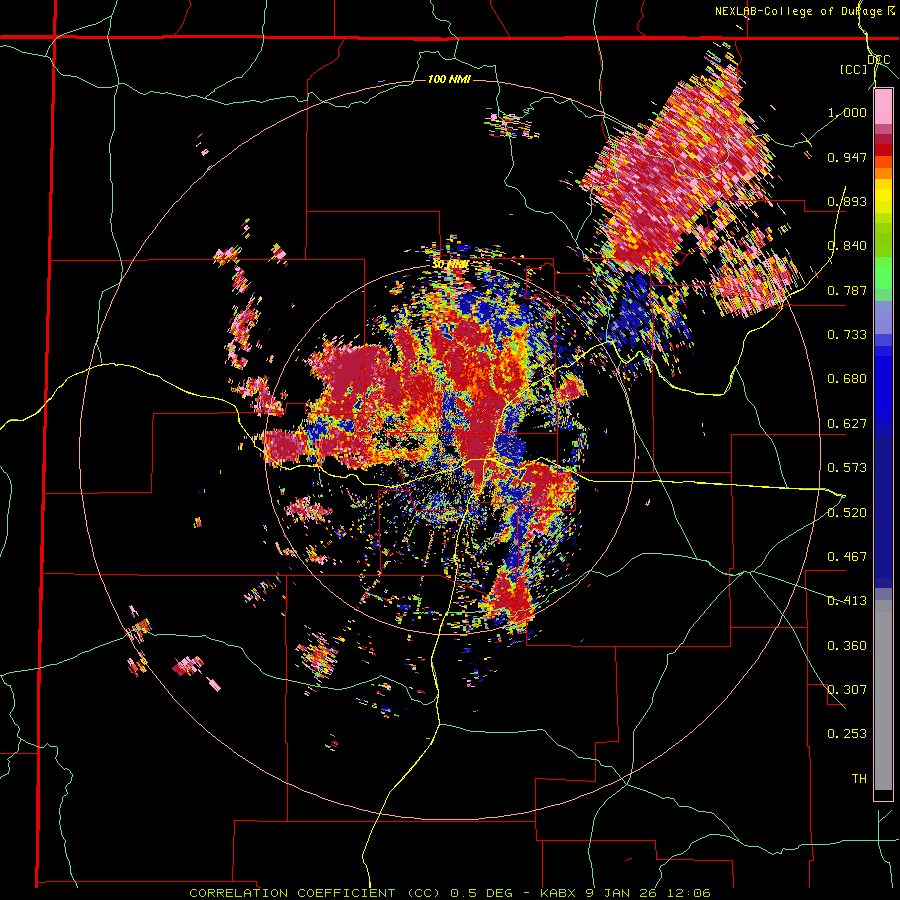The height and width of the screenshot is (900, 900).
Task: Click the 0.893 scale value
Action: (x=847, y=201)
